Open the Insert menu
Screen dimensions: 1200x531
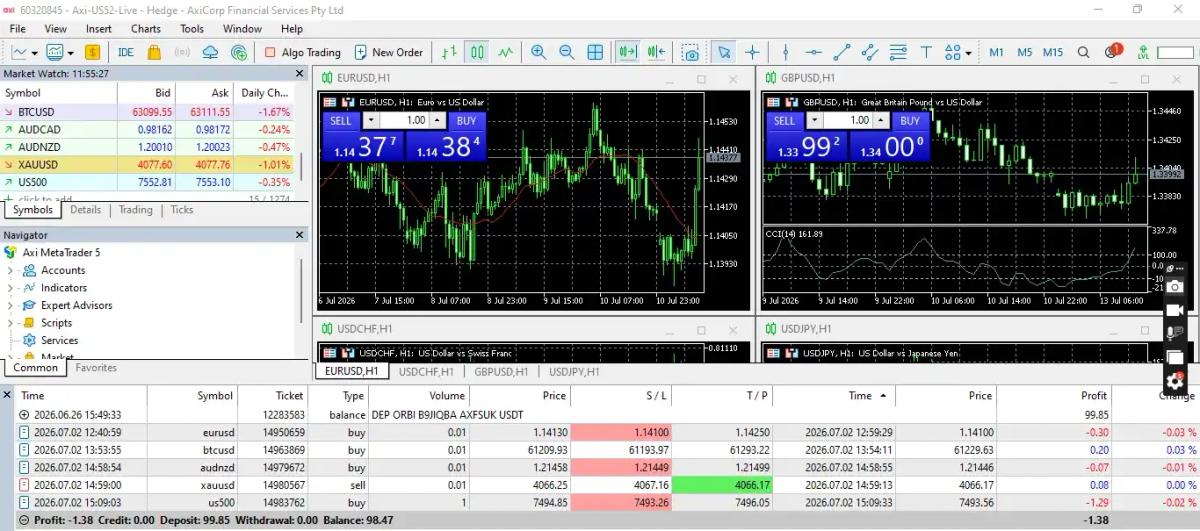click(99, 29)
